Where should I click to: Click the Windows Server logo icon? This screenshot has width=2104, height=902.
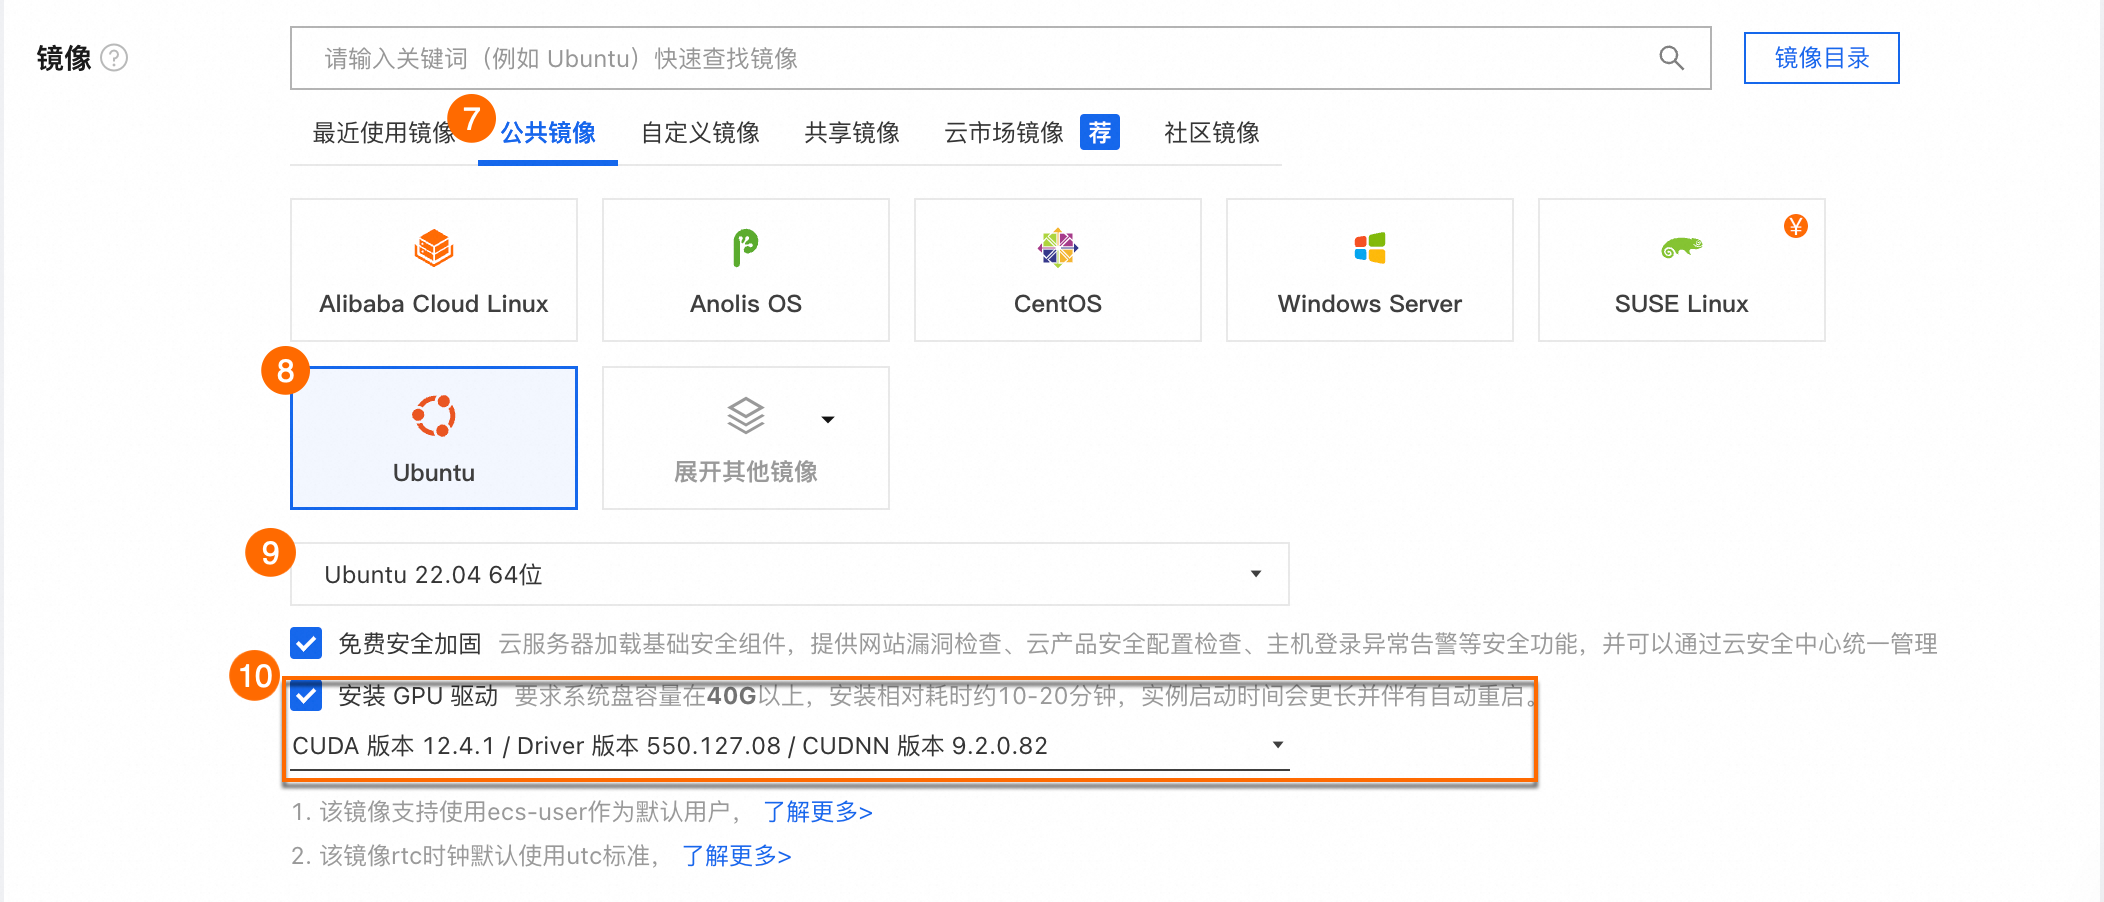point(1370,248)
